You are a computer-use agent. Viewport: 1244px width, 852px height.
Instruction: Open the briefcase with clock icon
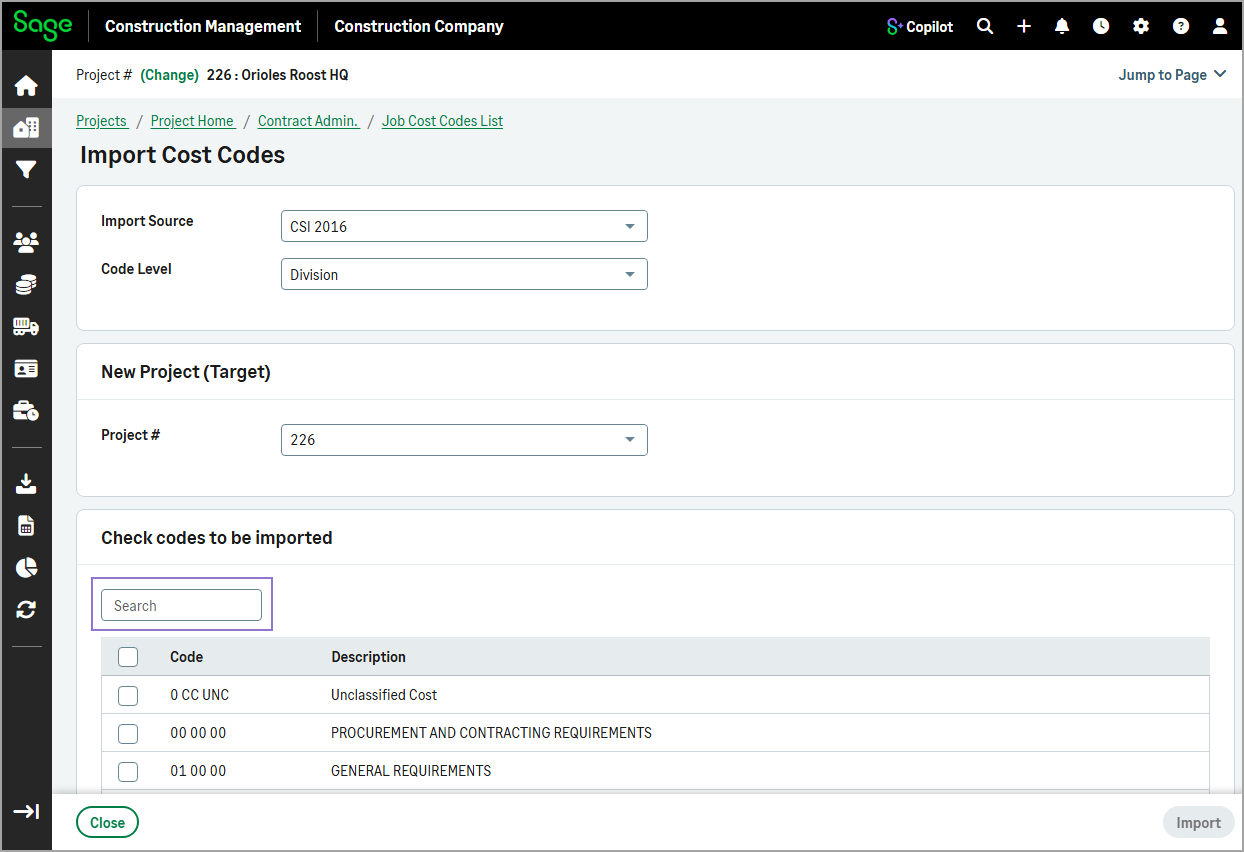(x=26, y=411)
